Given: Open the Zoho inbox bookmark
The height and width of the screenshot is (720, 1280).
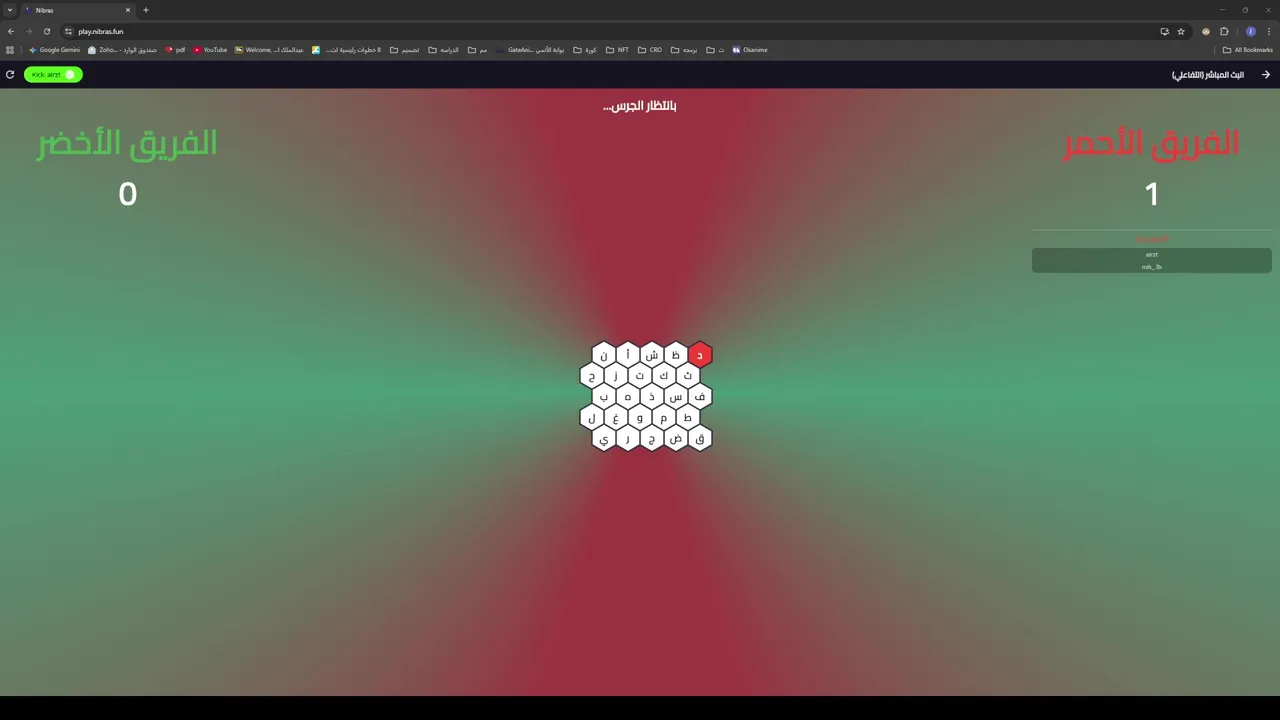Looking at the screenshot, I should (122, 50).
